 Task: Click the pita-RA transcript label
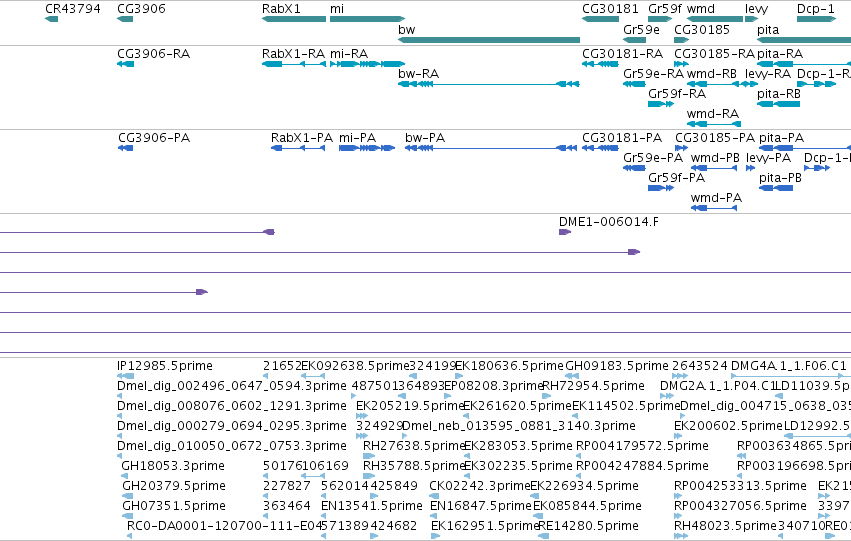(x=780, y=54)
